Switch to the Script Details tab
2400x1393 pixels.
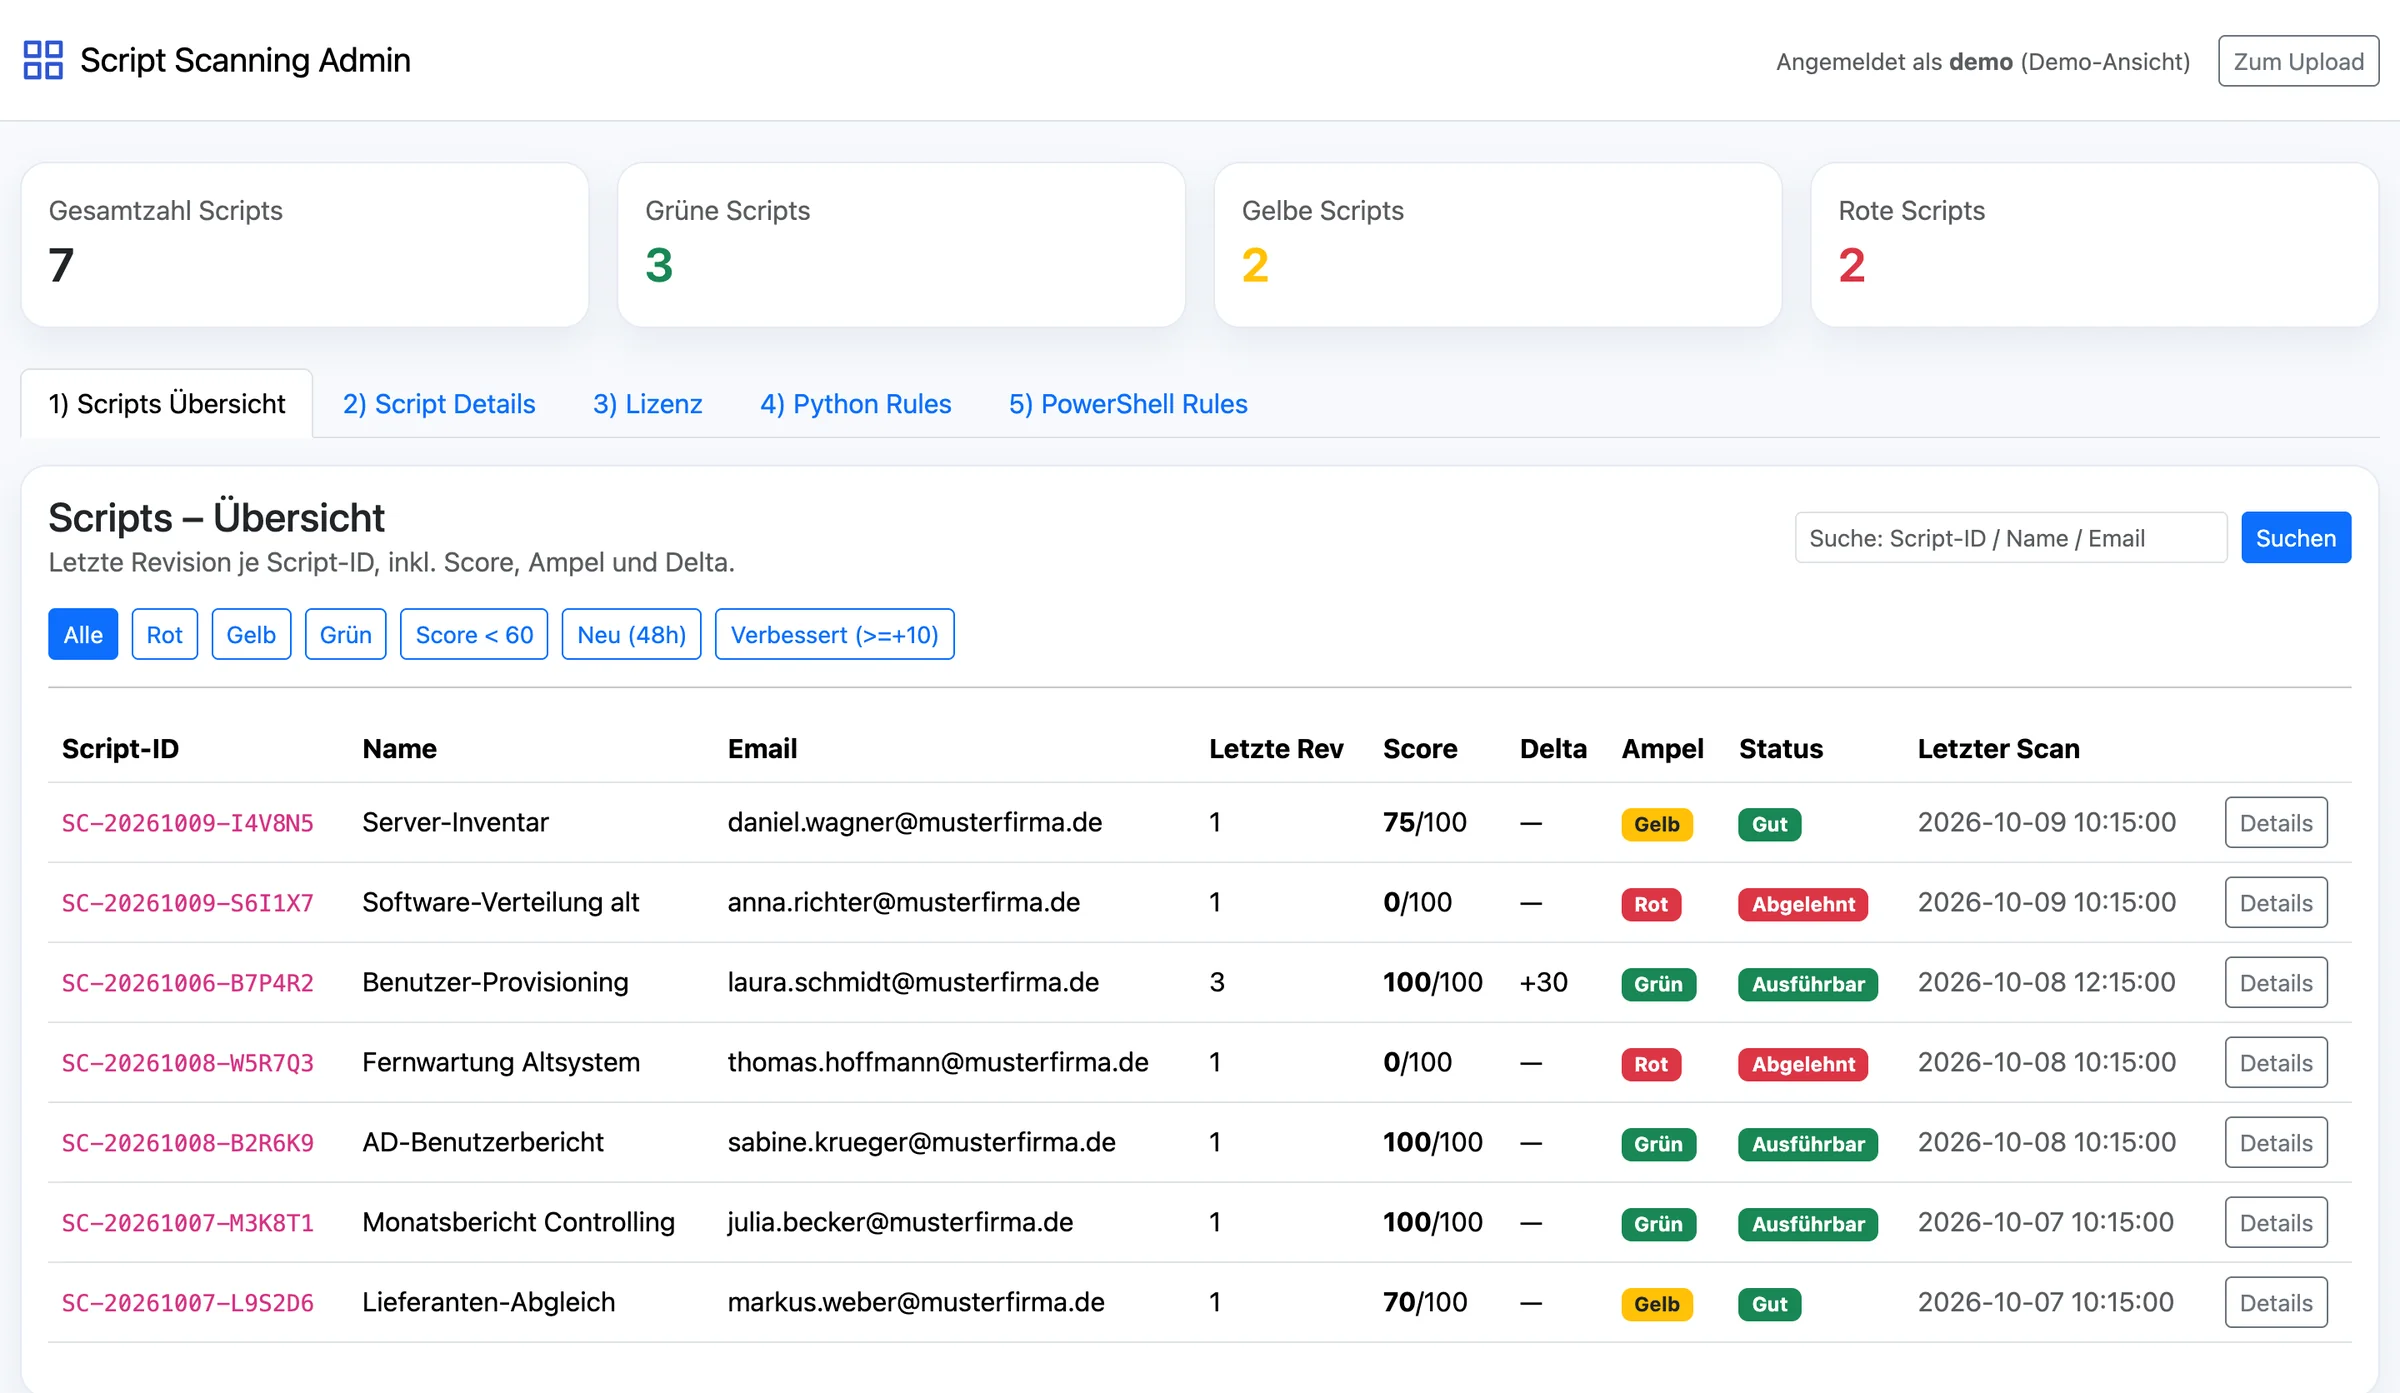439,404
